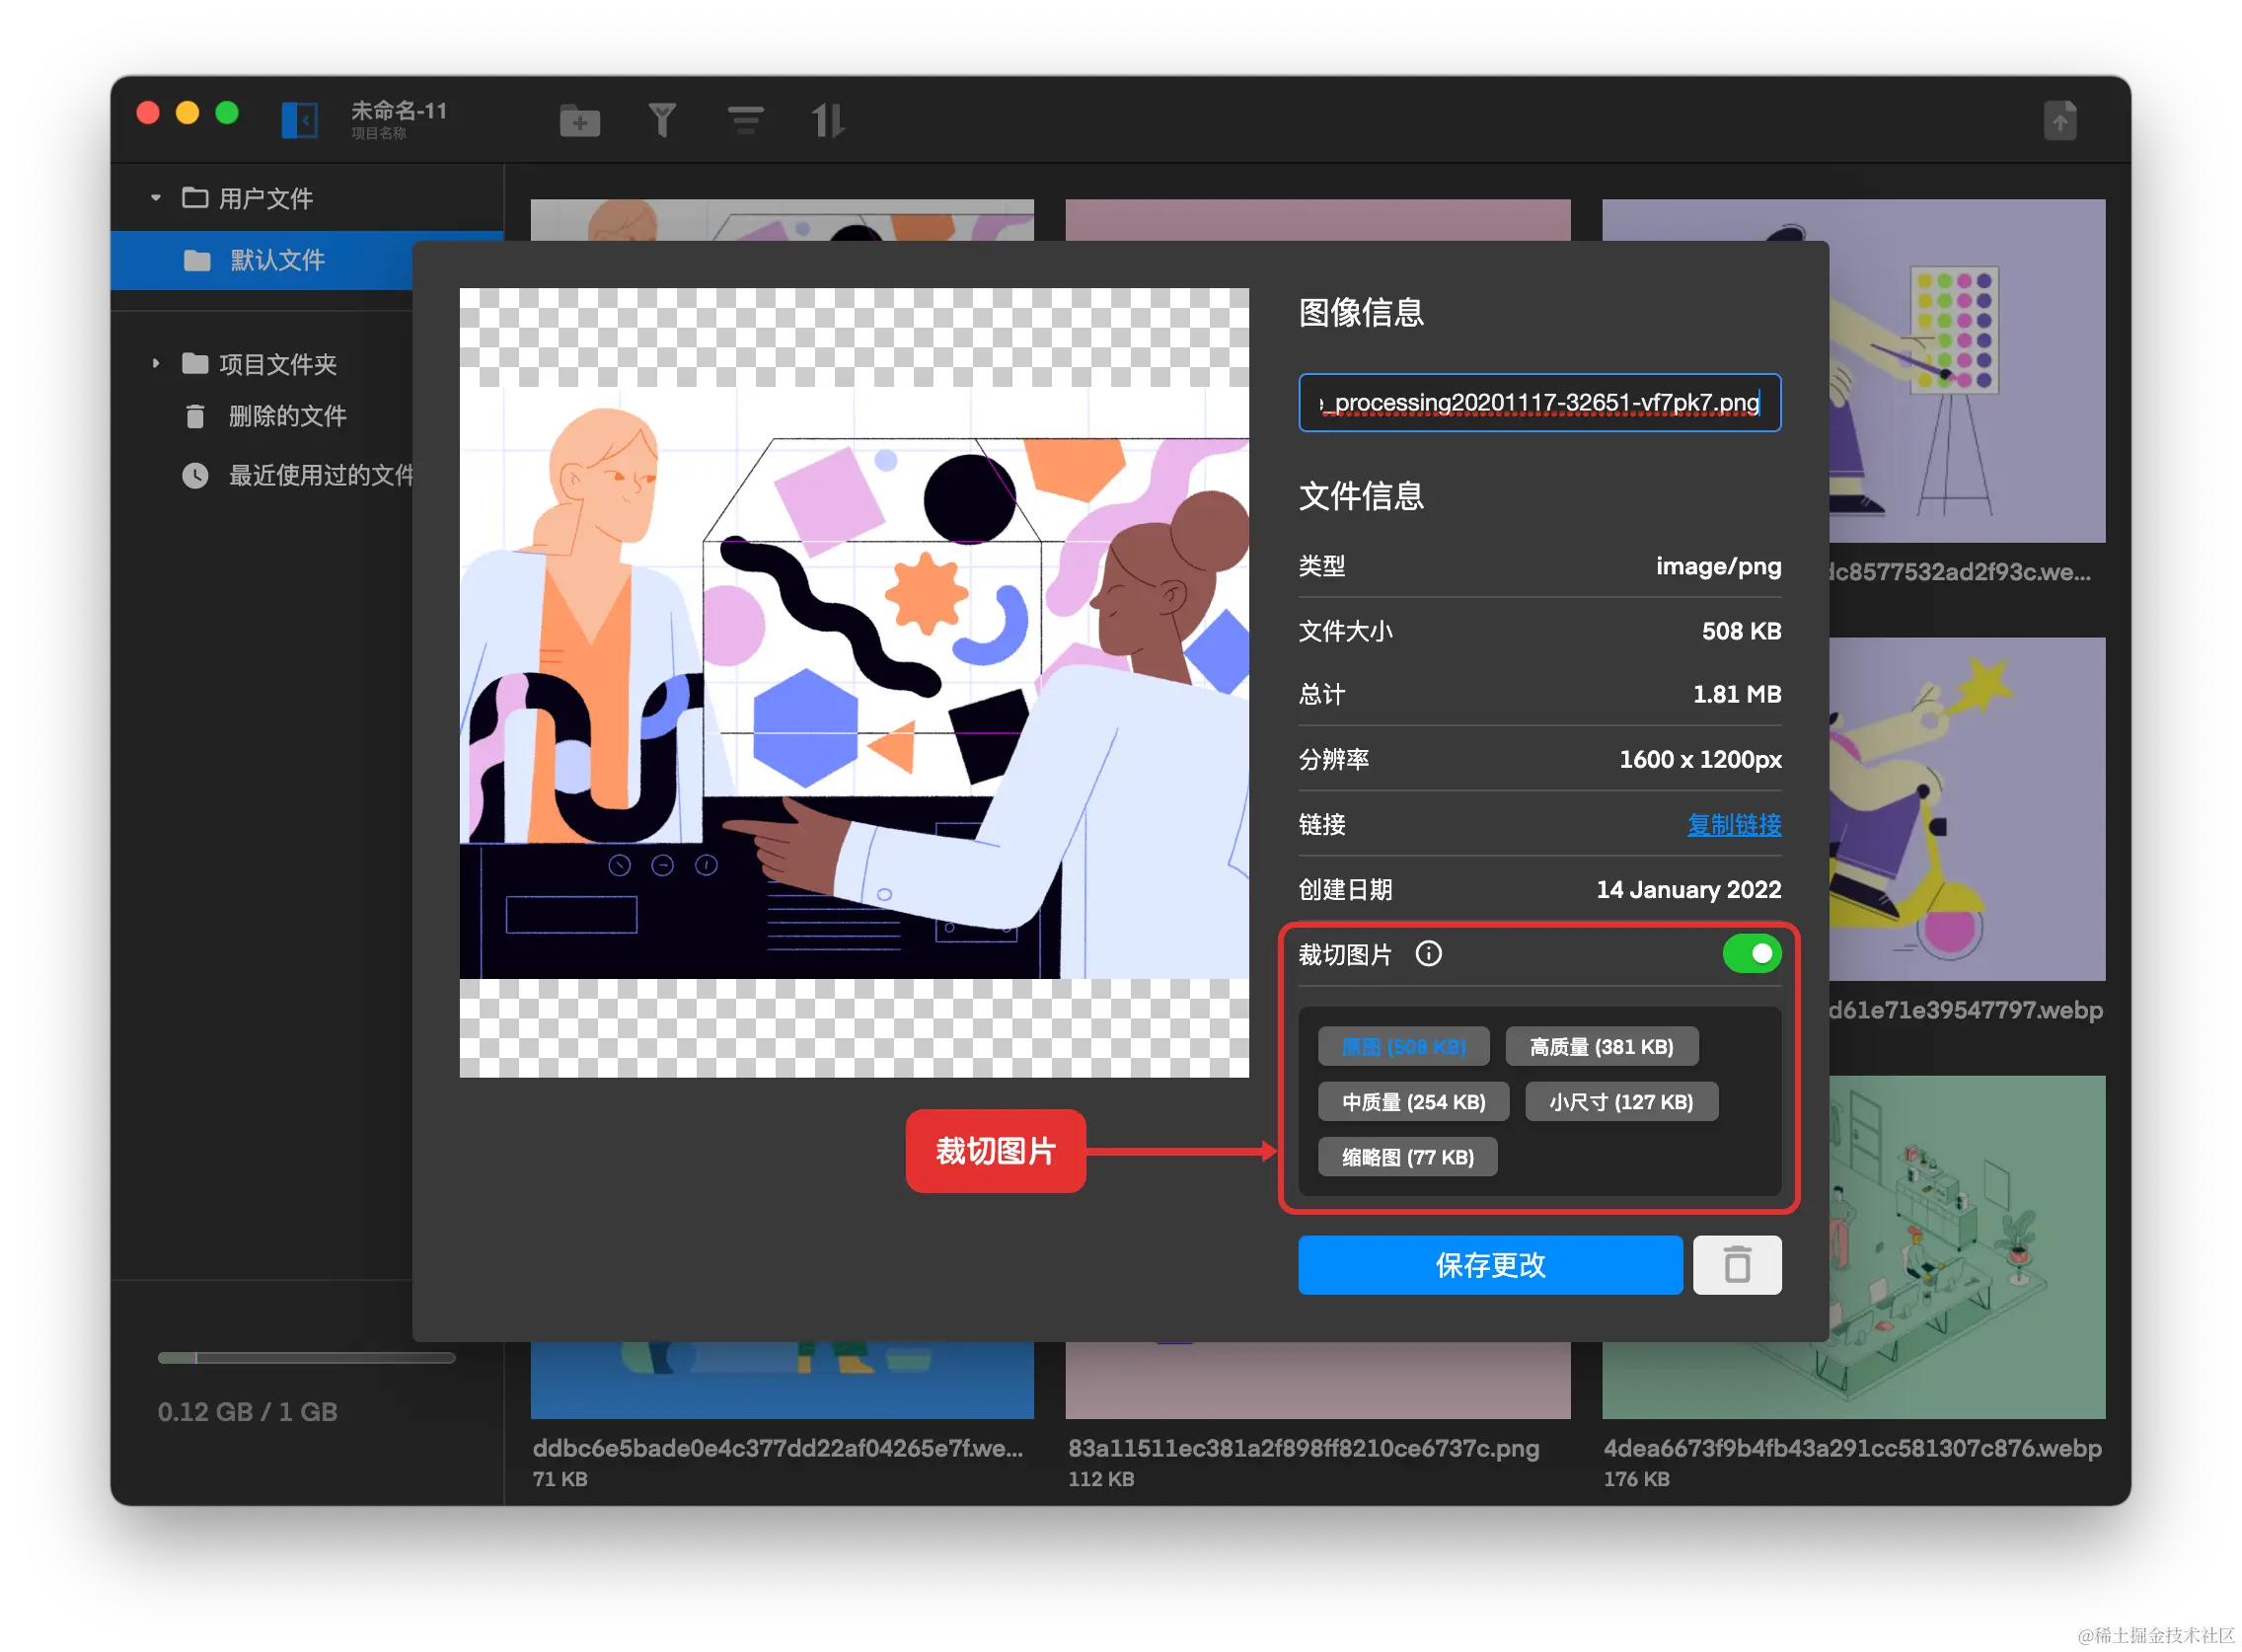Click the new folder toolbar icon
This screenshot has width=2242, height=1652.
[579, 122]
